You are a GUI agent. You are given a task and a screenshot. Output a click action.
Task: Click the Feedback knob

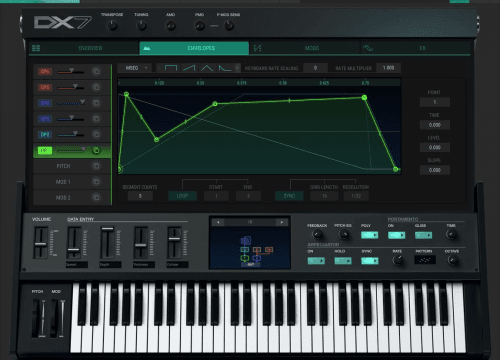tap(317, 234)
